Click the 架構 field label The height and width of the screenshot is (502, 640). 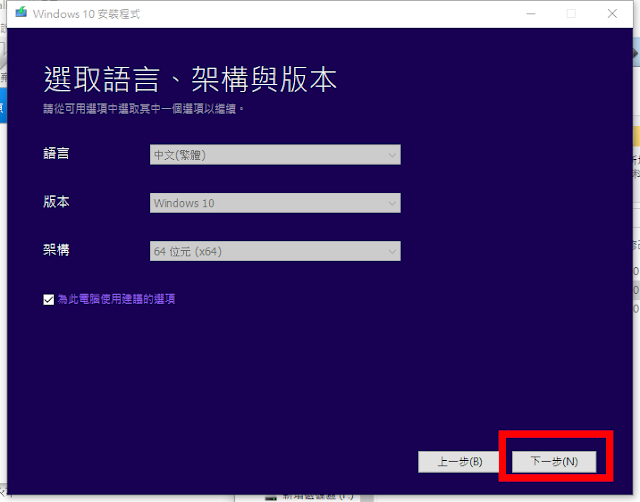[x=56, y=250]
